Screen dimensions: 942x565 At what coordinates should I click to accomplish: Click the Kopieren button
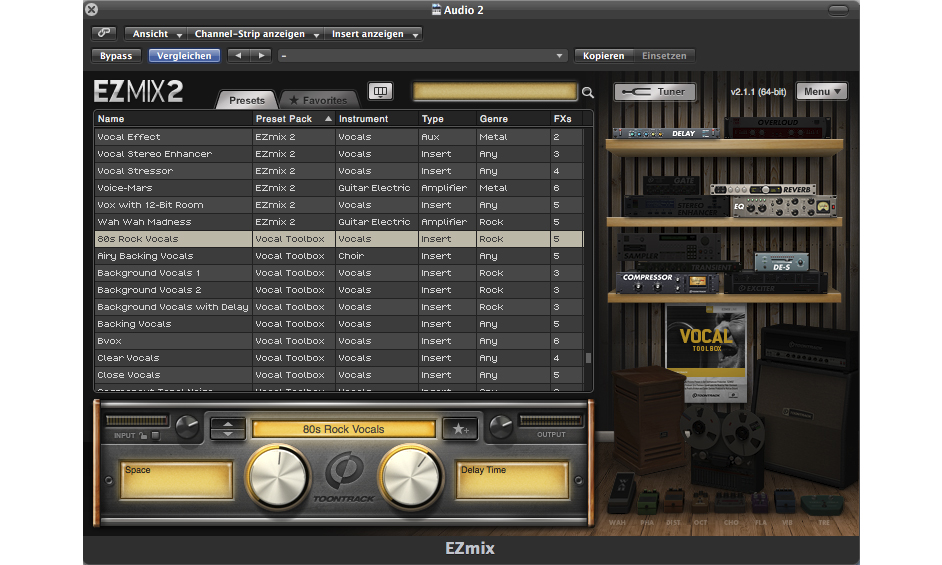pyautogui.click(x=603, y=55)
